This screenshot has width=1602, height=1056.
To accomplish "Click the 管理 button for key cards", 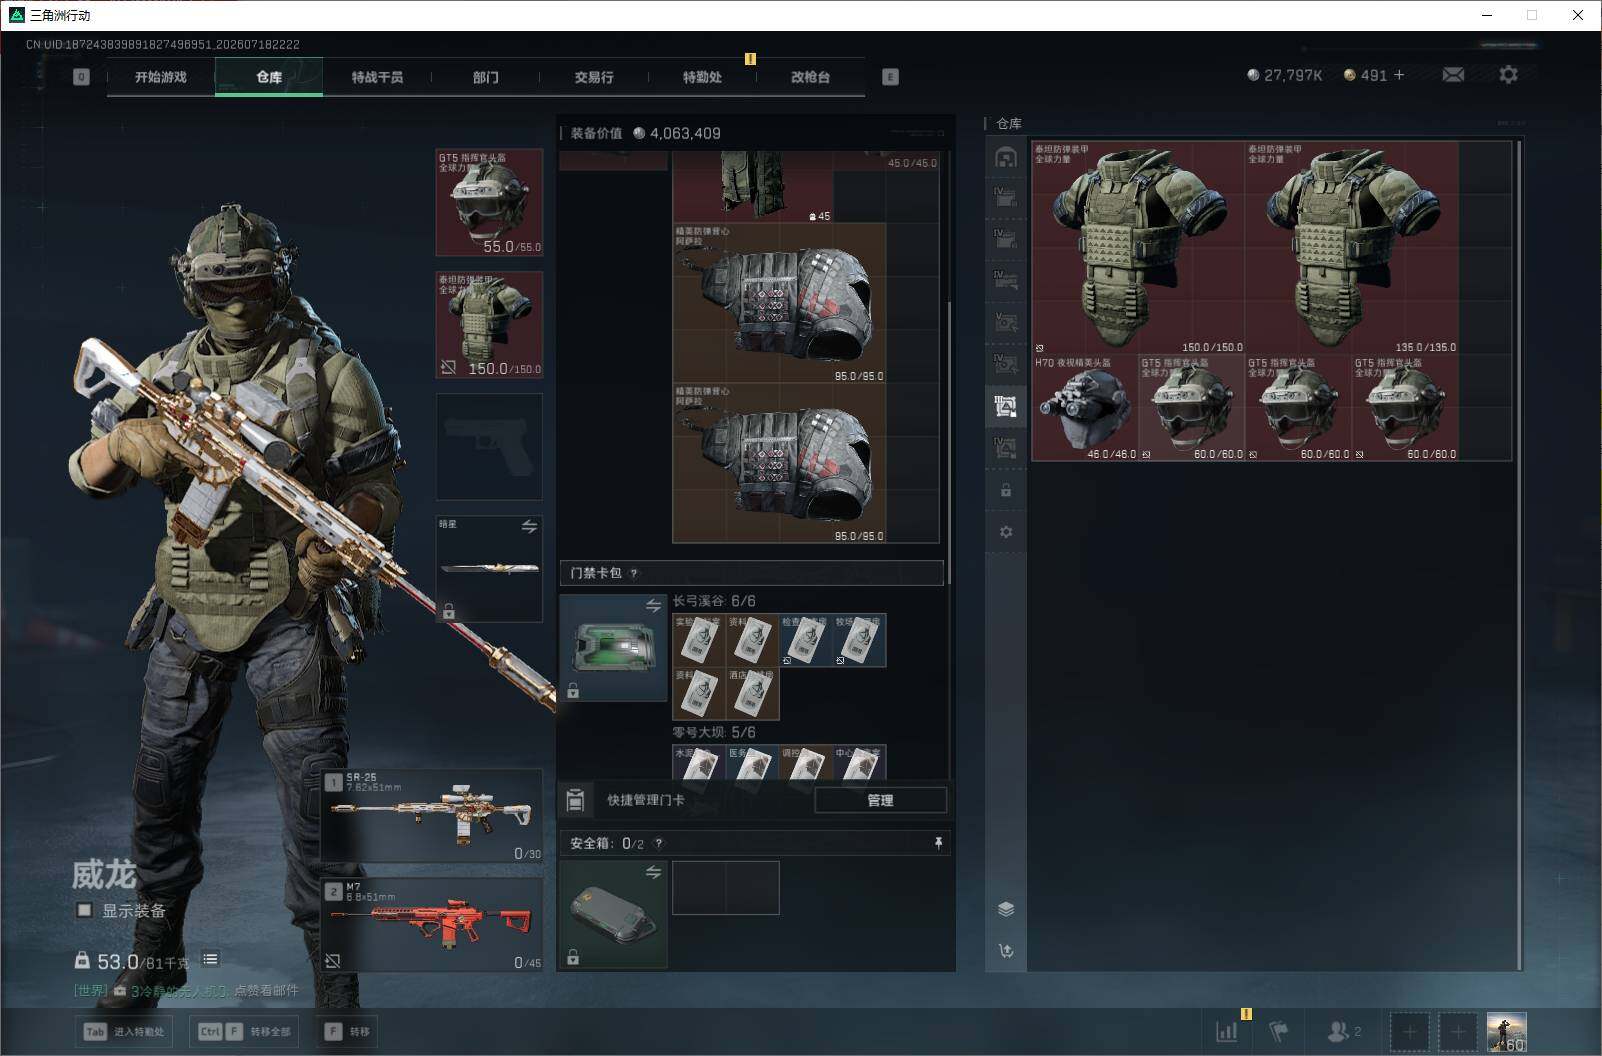I will point(880,800).
